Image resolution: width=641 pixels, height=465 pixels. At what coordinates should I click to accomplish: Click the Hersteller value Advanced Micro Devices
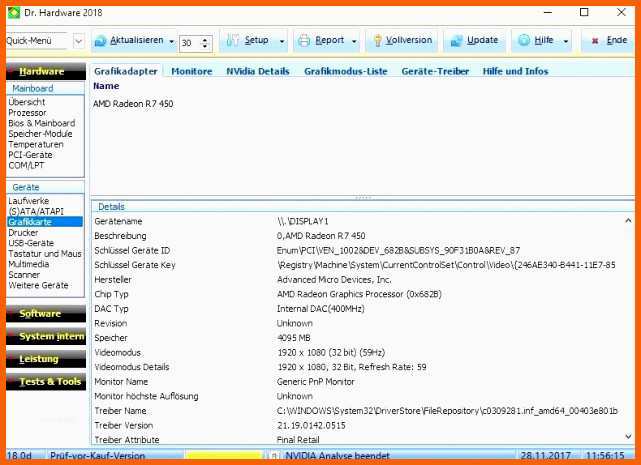(x=334, y=280)
